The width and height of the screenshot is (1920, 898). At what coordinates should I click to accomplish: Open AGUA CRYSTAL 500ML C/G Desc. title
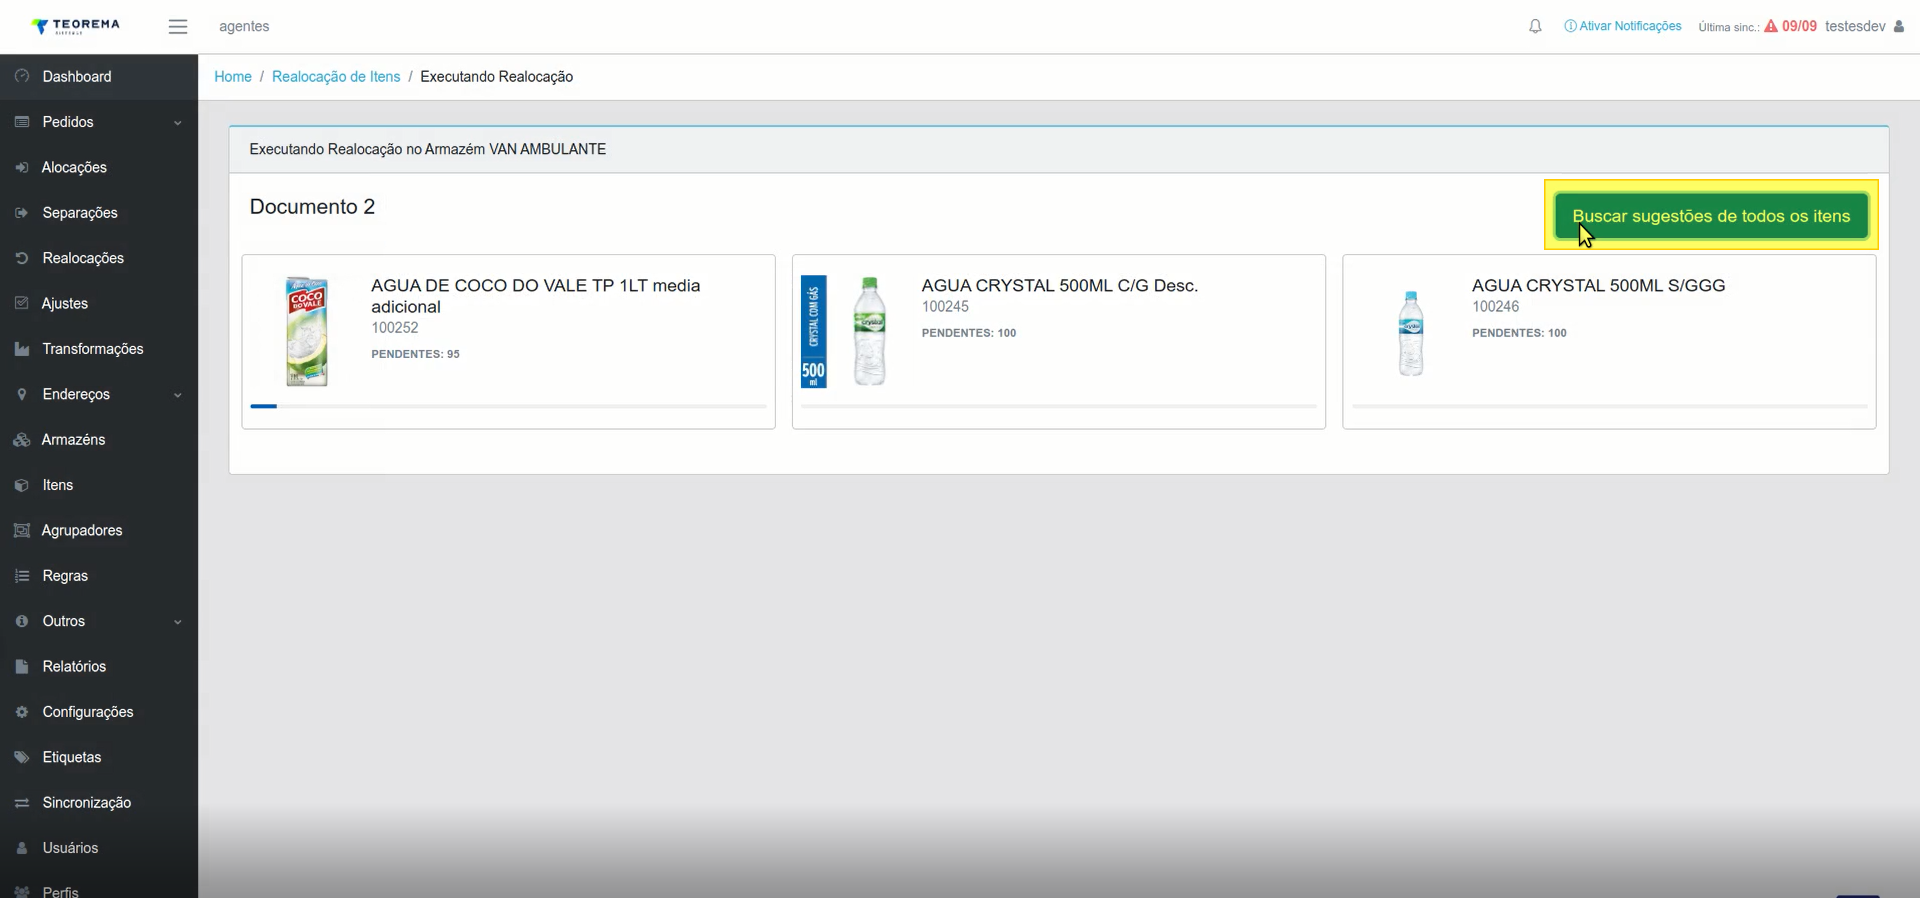click(1060, 286)
